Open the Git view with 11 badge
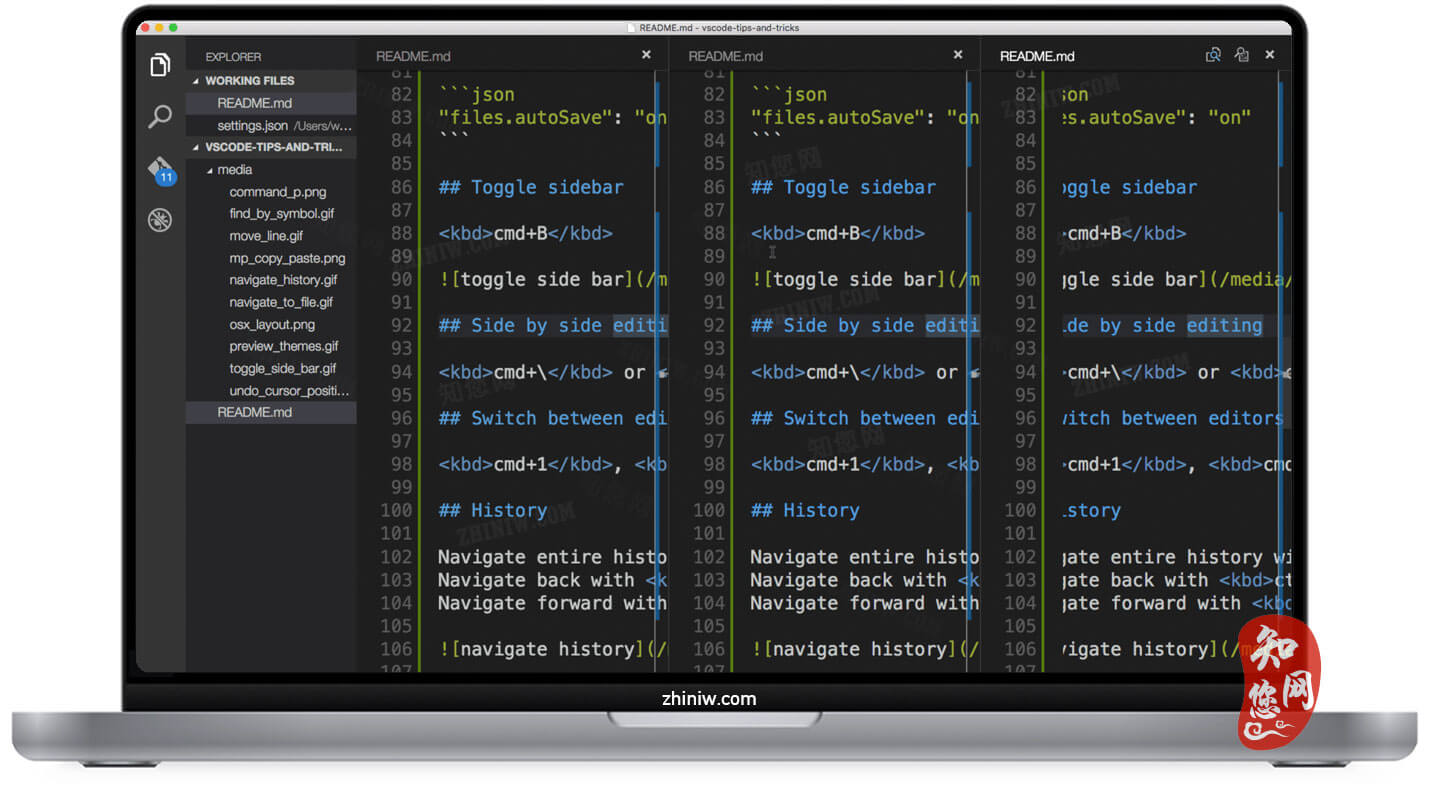Screen dimensions: 1429x797 tap(160, 169)
